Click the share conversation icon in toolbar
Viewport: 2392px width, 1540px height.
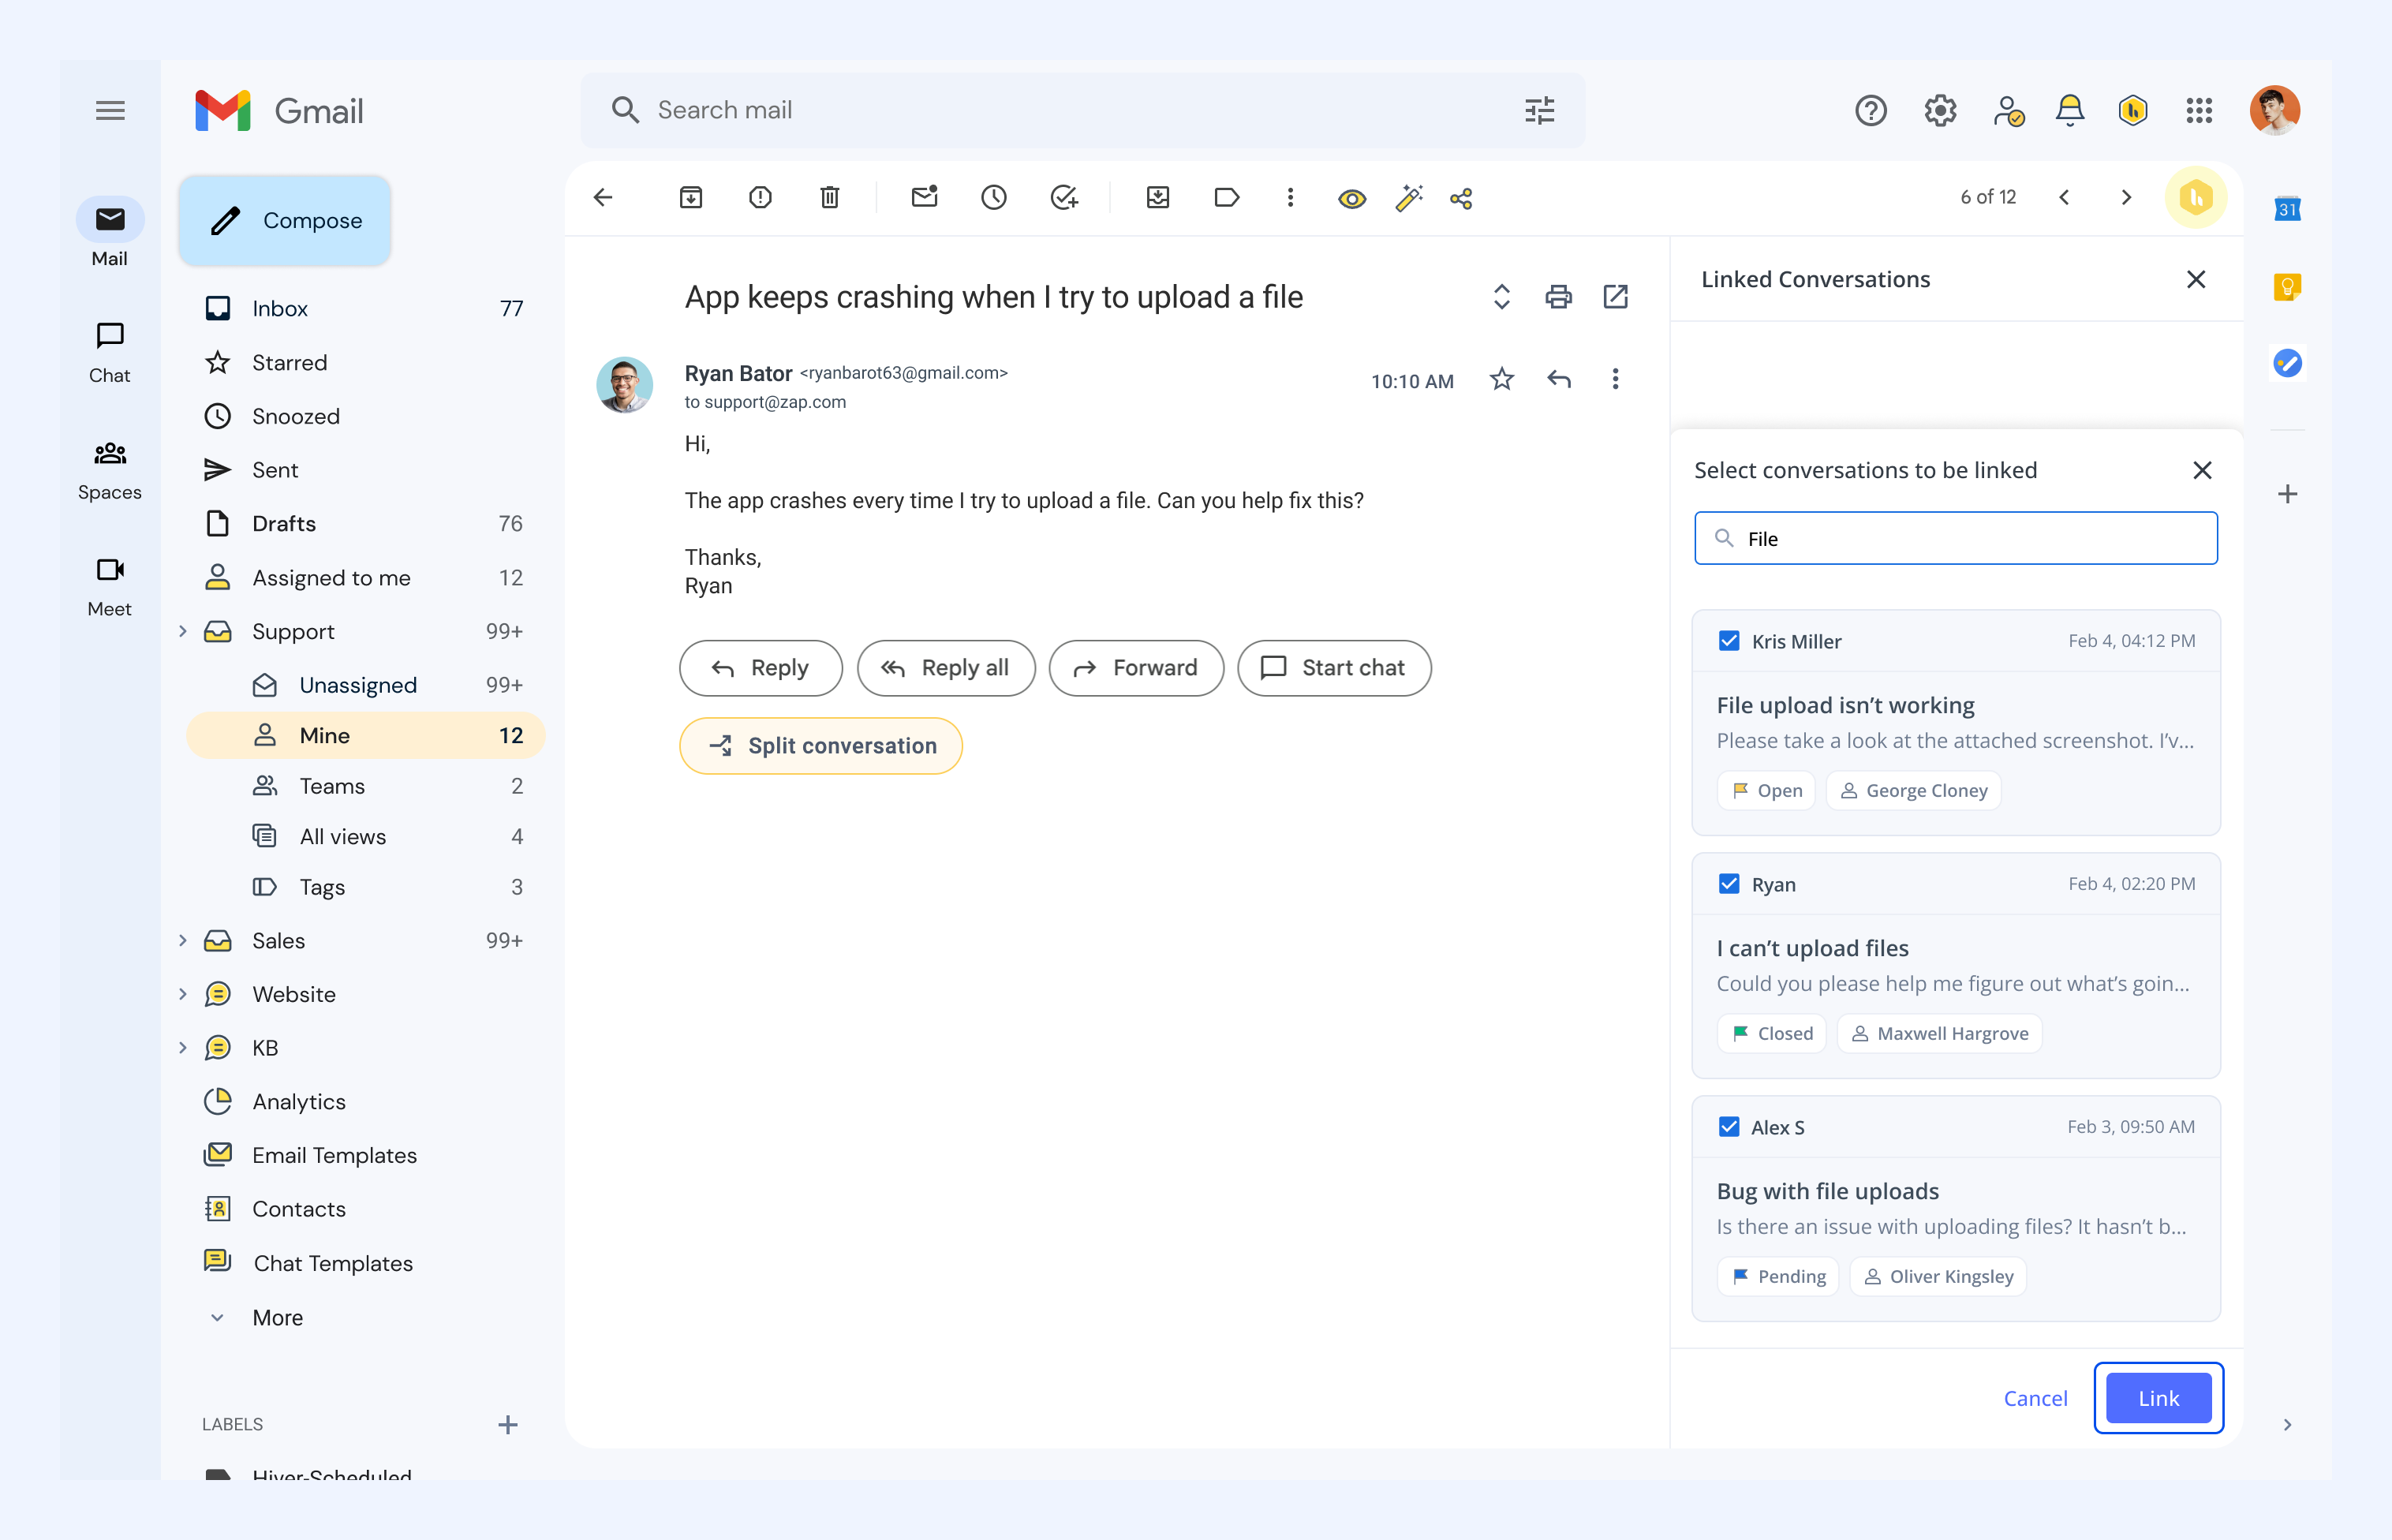pos(1461,199)
